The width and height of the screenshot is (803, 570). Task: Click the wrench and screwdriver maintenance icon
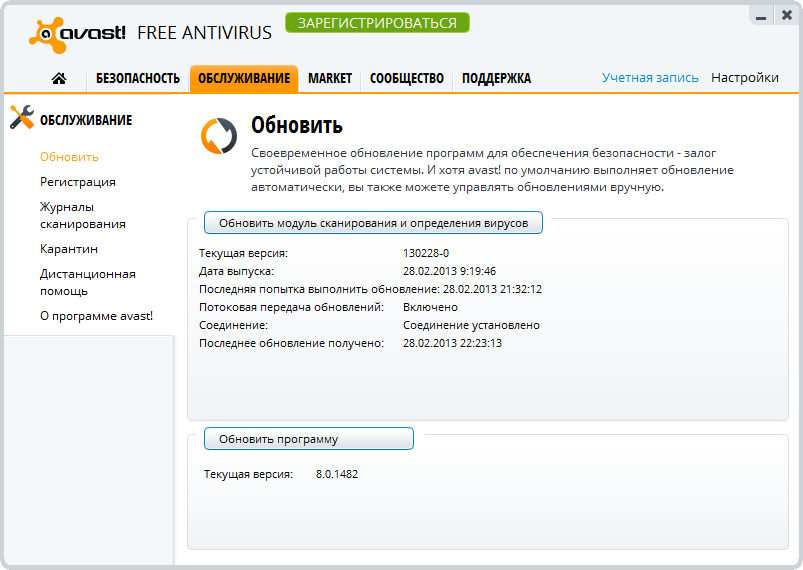click(x=22, y=117)
